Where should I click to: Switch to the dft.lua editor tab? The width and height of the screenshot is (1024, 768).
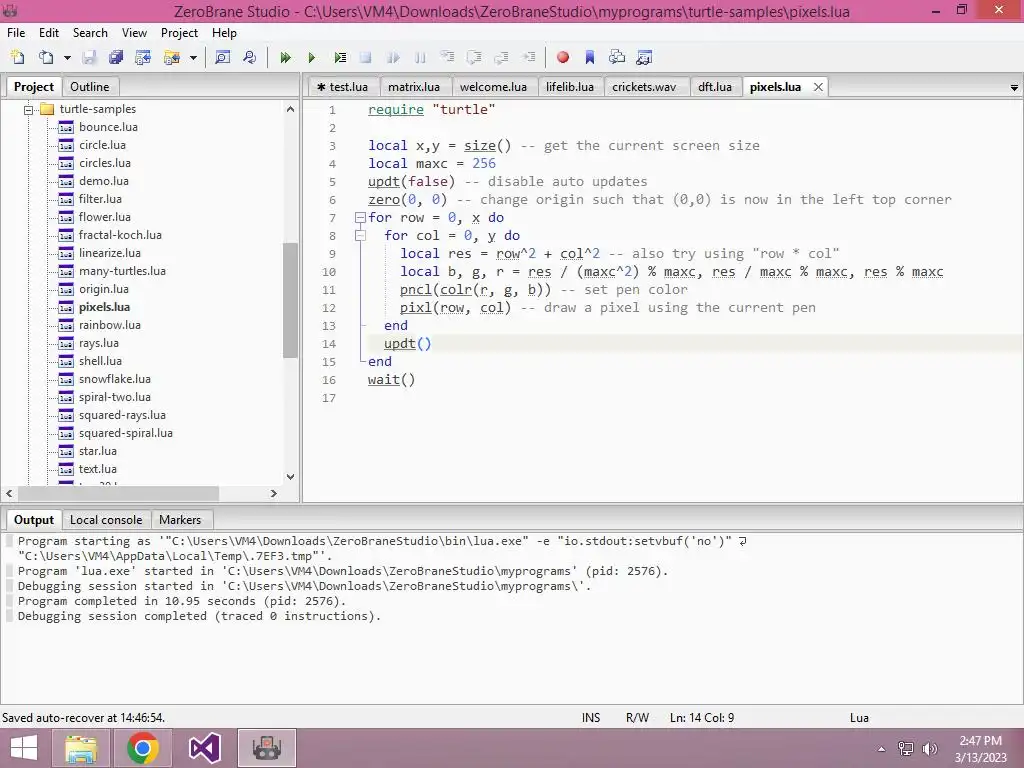pyautogui.click(x=715, y=87)
